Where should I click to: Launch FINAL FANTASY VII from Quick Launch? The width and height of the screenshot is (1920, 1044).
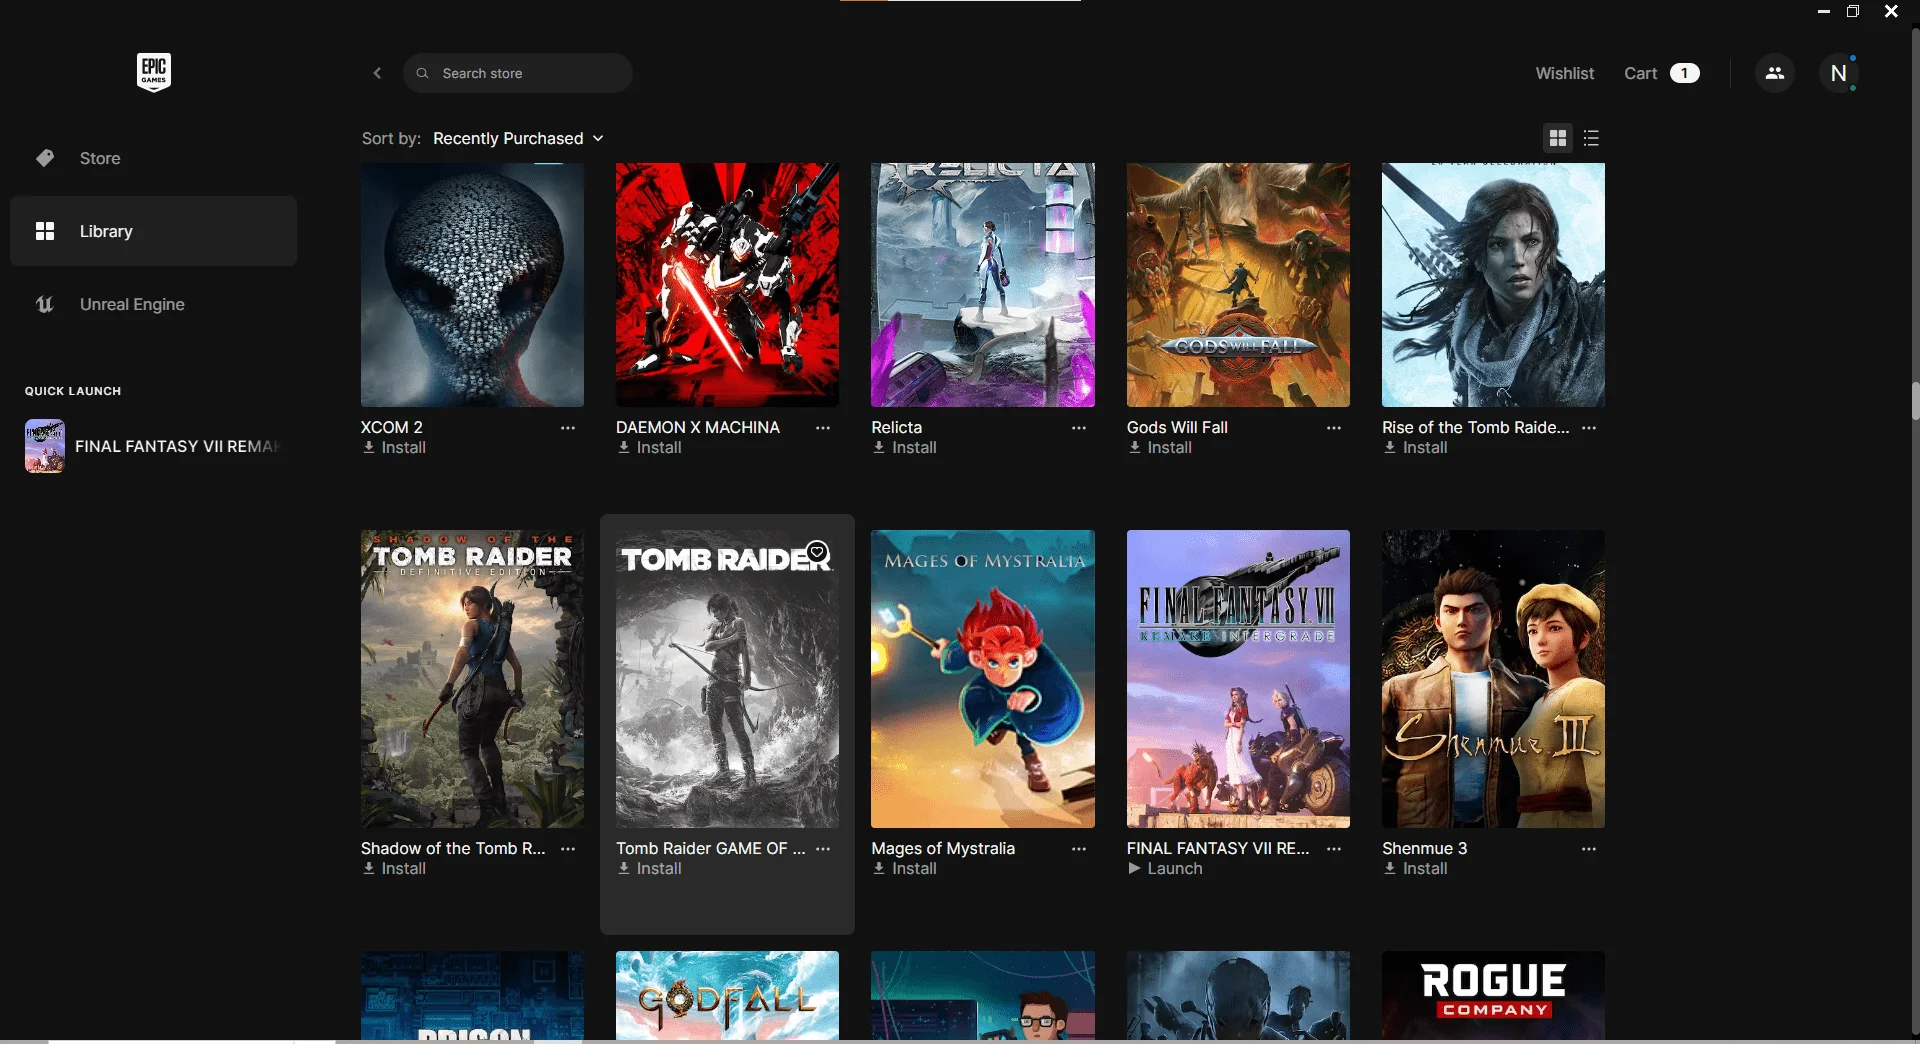coord(153,446)
